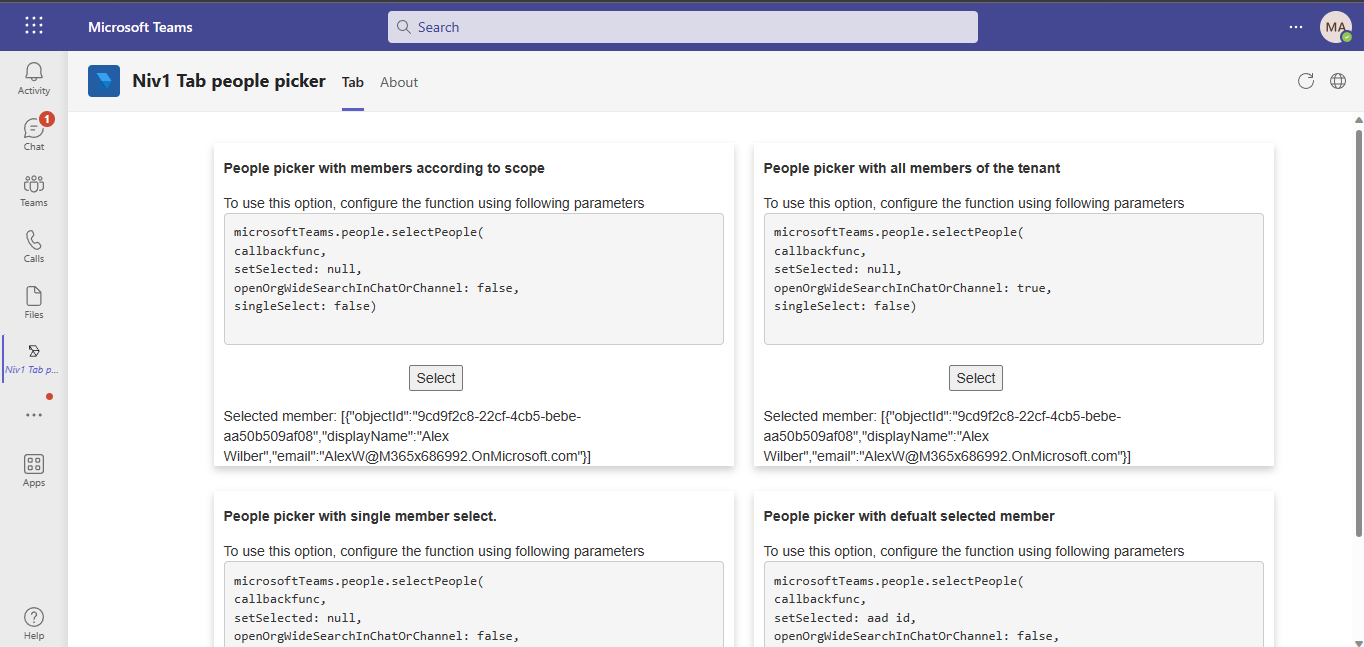
Task: Expand the more added apps ellipsis
Action: [x=33, y=414]
